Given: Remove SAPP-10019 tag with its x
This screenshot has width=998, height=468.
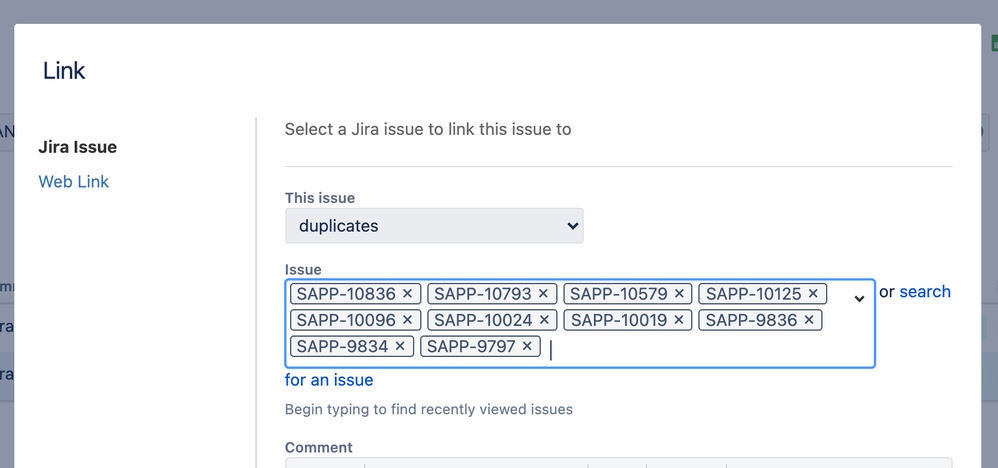Looking at the screenshot, I should 679,320.
